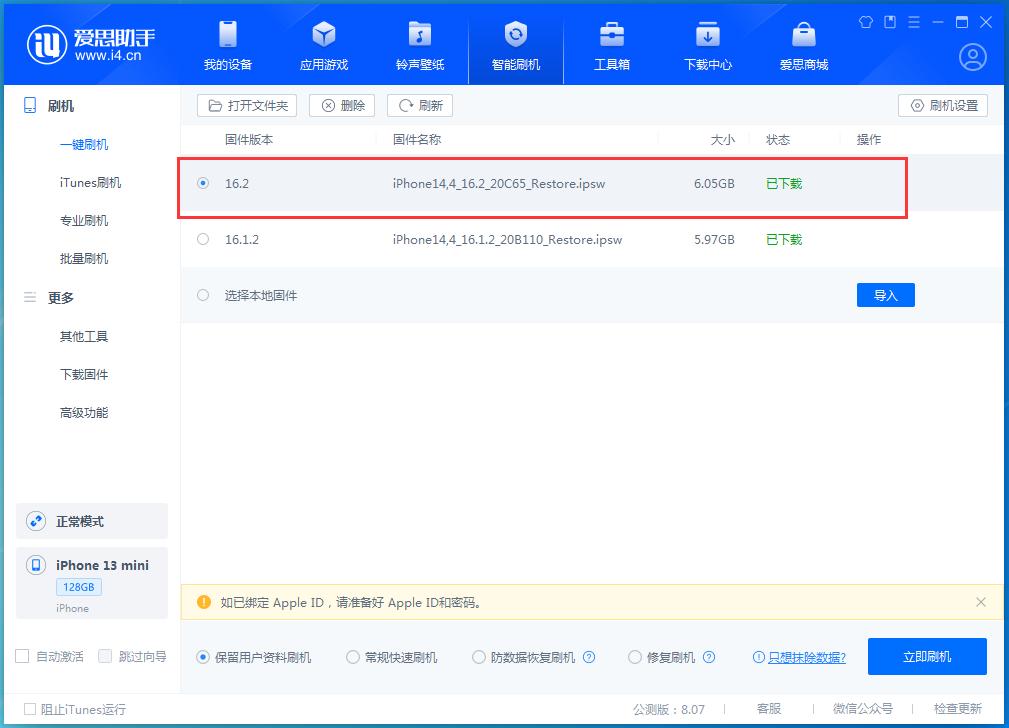Screen dimensions: 1009x728
Task: Open the 铃声壁纸 (Ringtones & Wallpapers) section
Action: point(419,45)
